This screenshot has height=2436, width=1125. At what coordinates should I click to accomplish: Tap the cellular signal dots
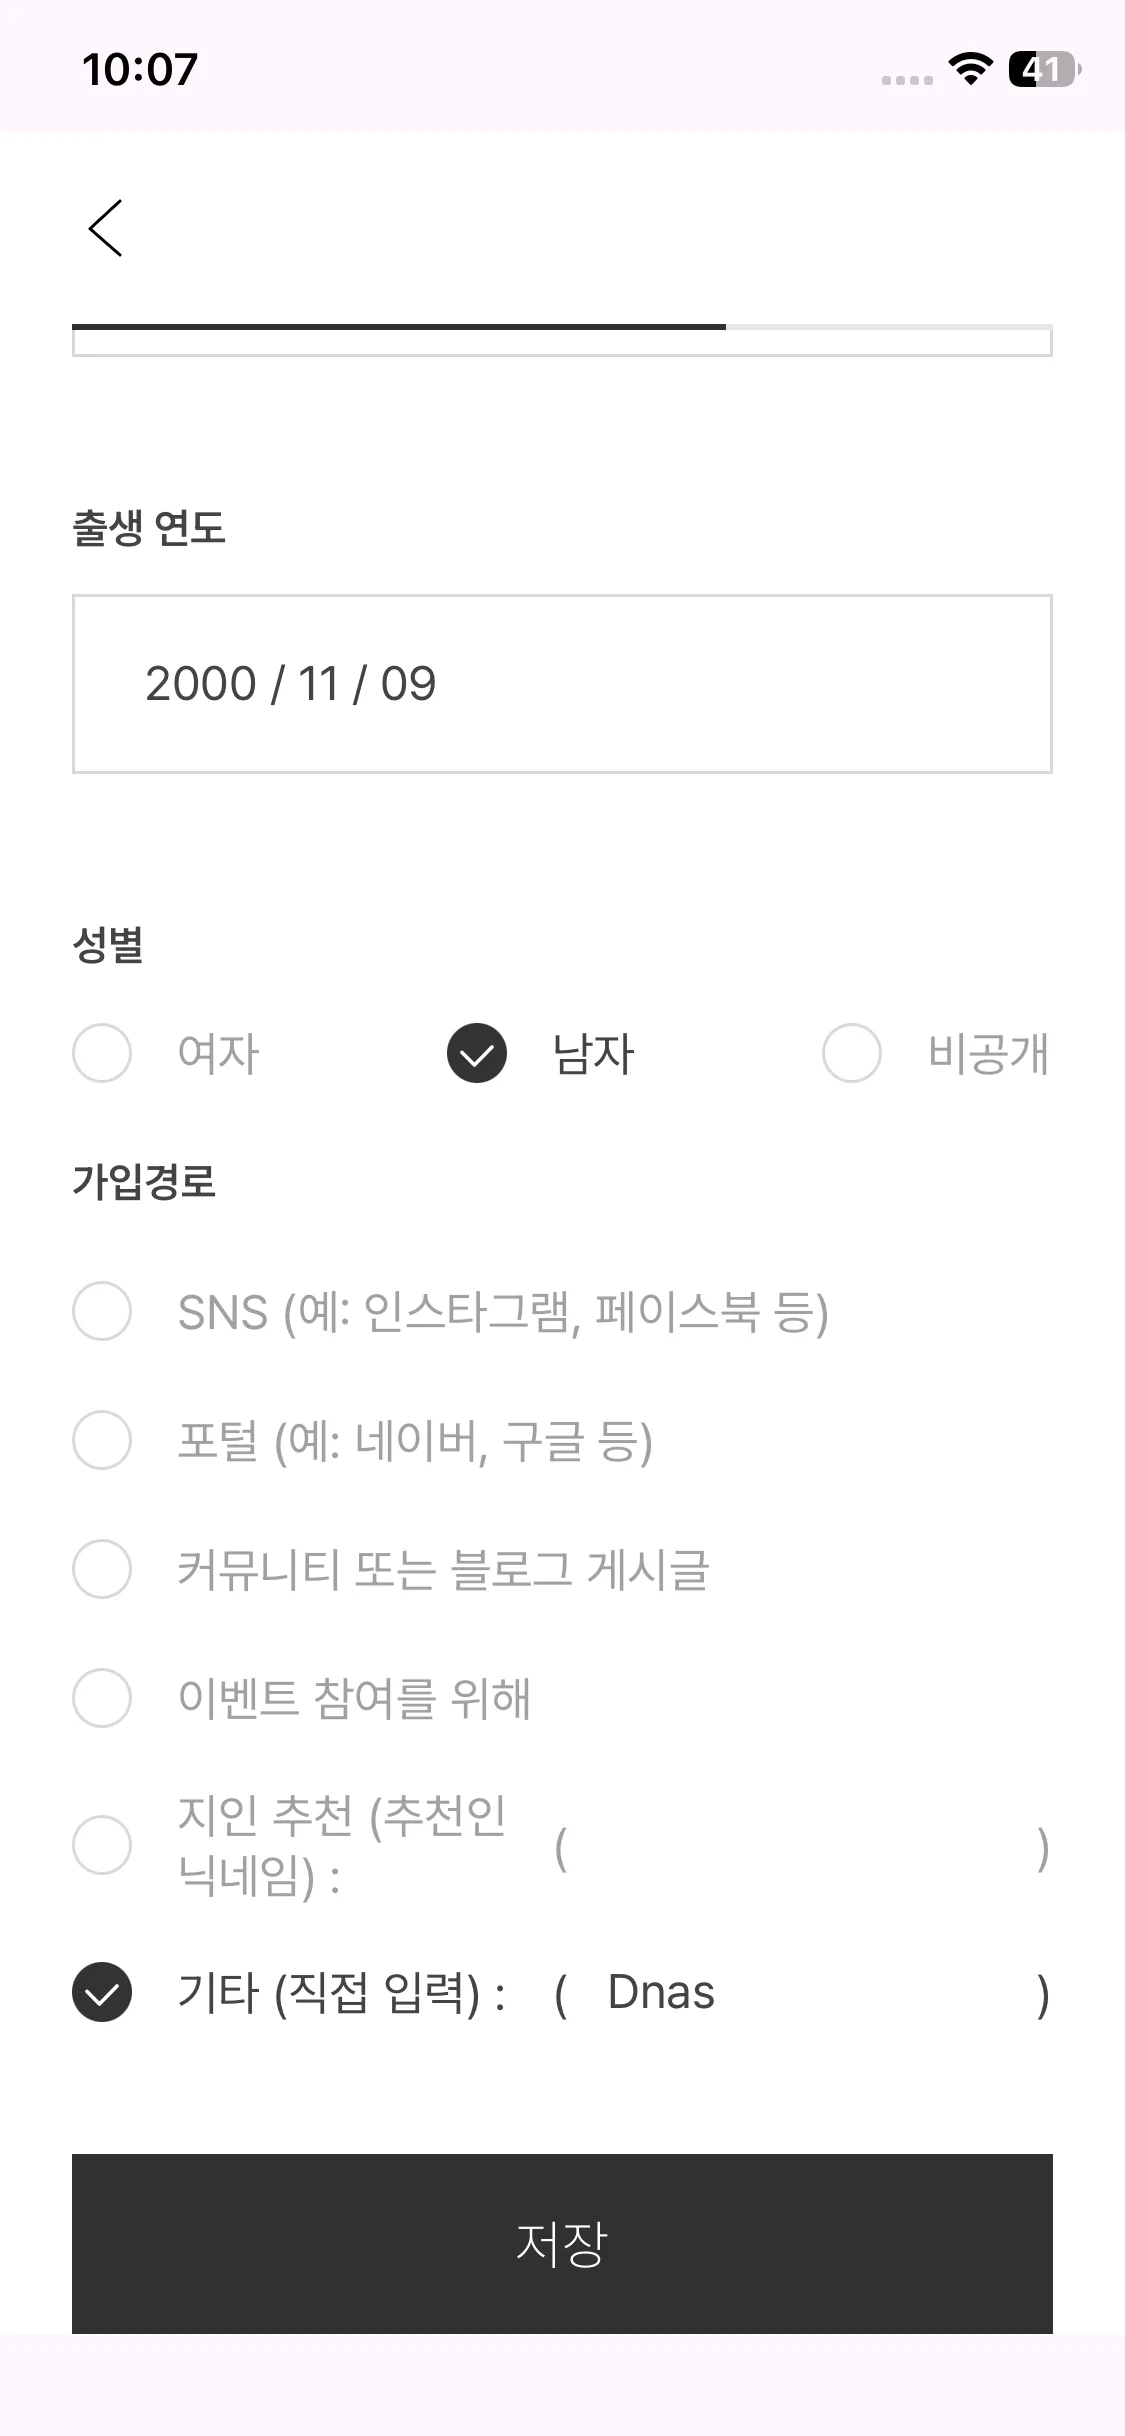pyautogui.click(x=907, y=80)
